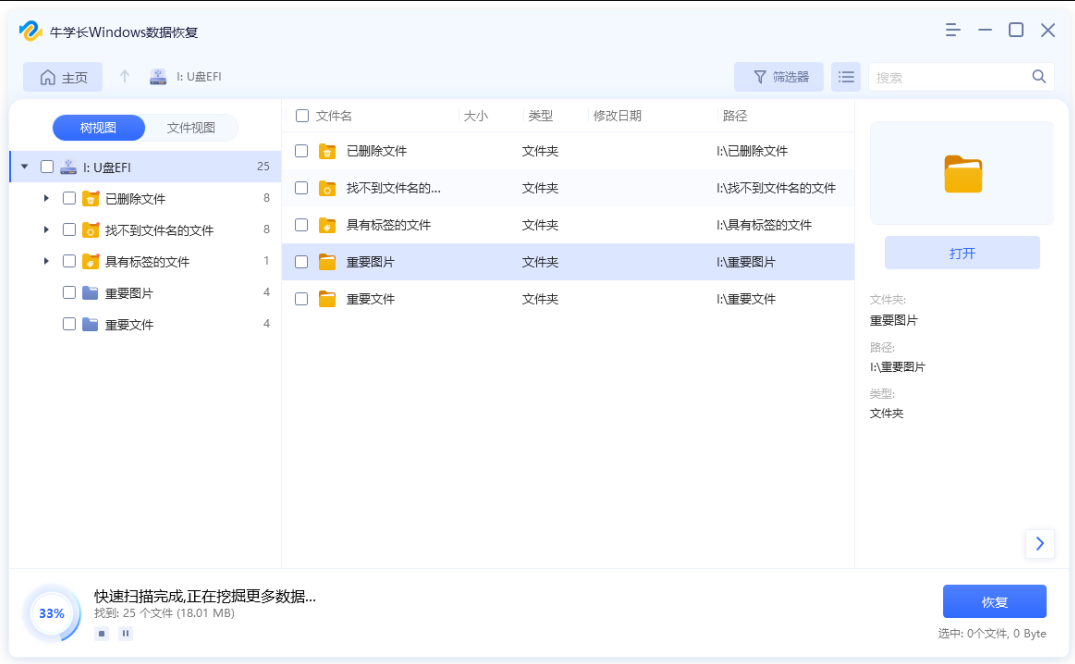This screenshot has height=664, width=1075.
Task: Click 重要图片 folder icon in file list
Action: tap(328, 262)
